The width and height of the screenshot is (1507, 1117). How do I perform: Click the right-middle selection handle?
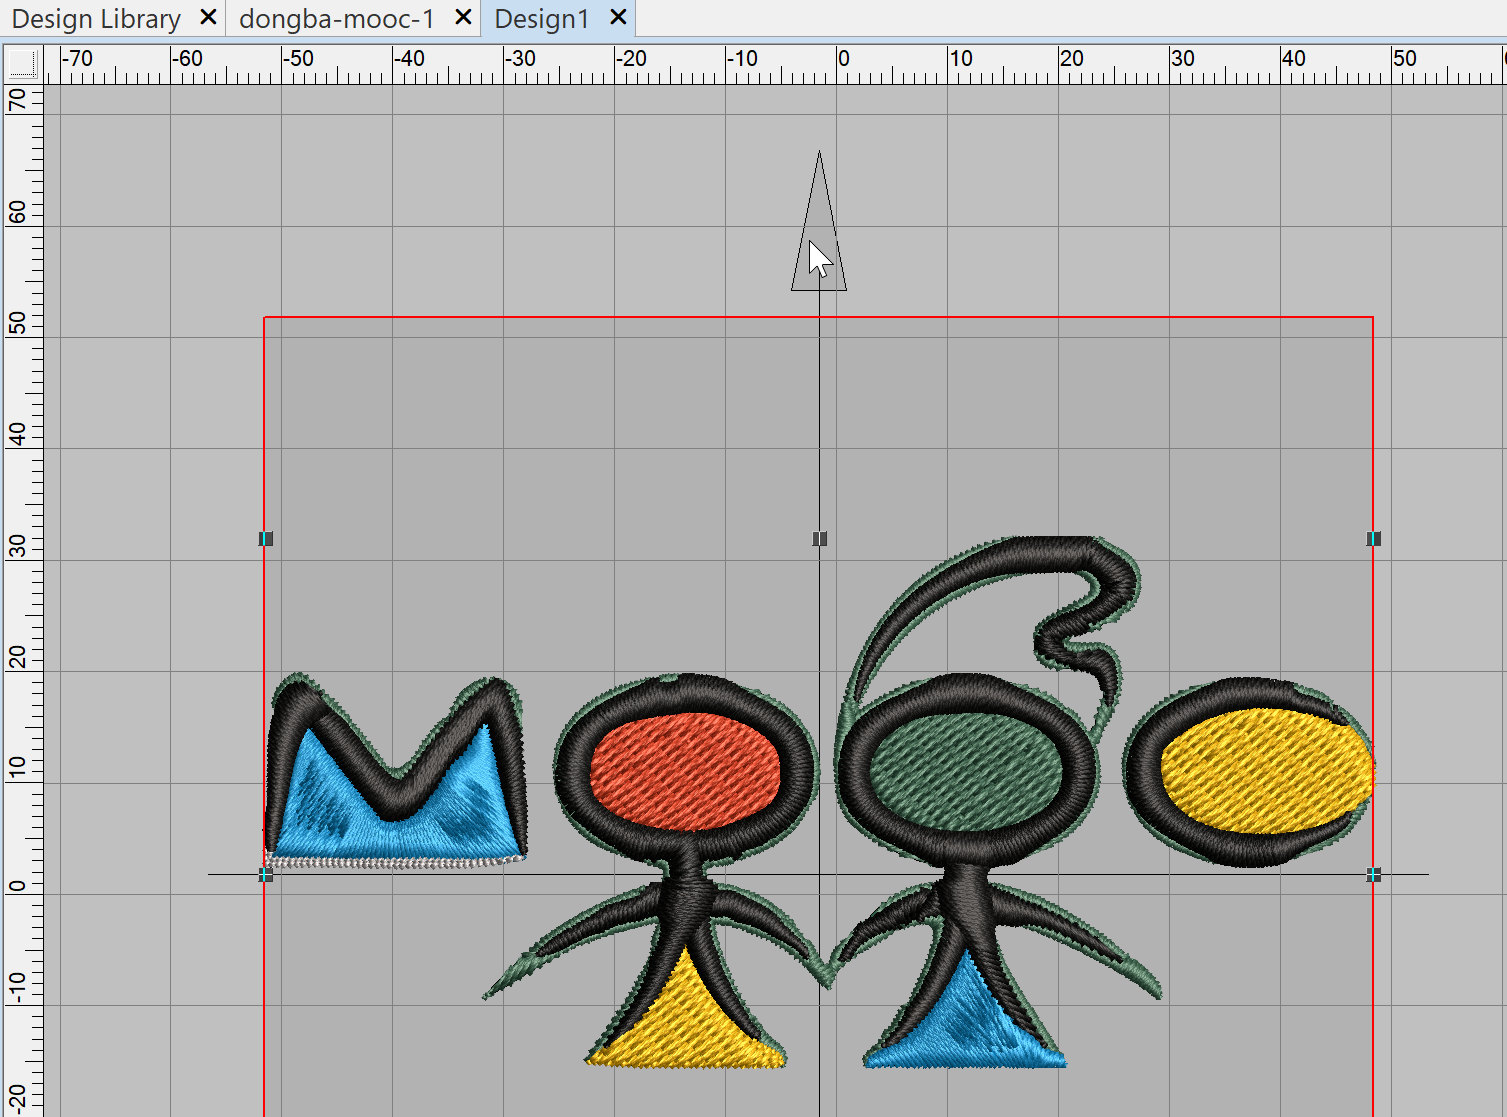click(1374, 875)
